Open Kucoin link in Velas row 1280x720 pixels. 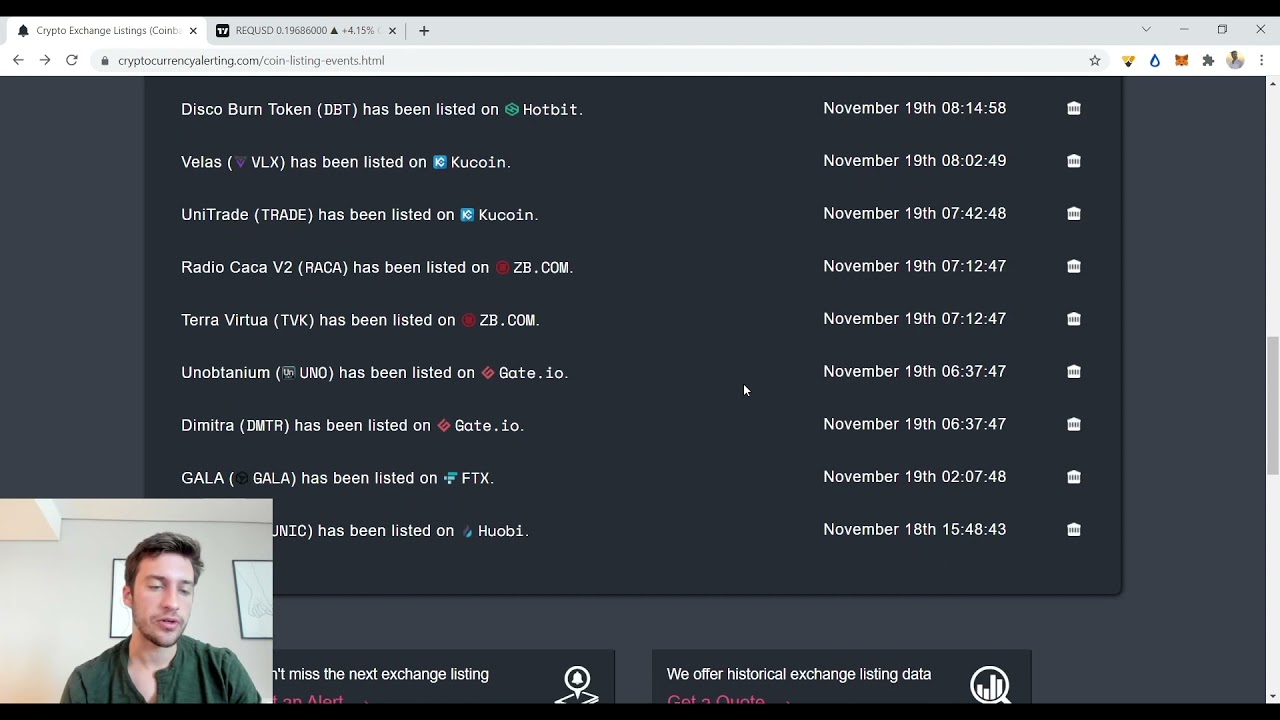pos(479,162)
